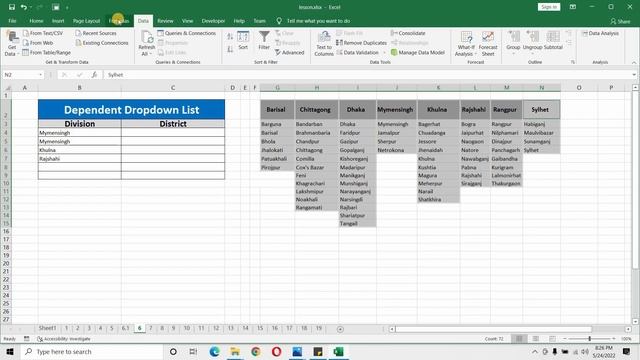Switch to the Insert tab
Screen dimensions: 640x360
point(58,21)
